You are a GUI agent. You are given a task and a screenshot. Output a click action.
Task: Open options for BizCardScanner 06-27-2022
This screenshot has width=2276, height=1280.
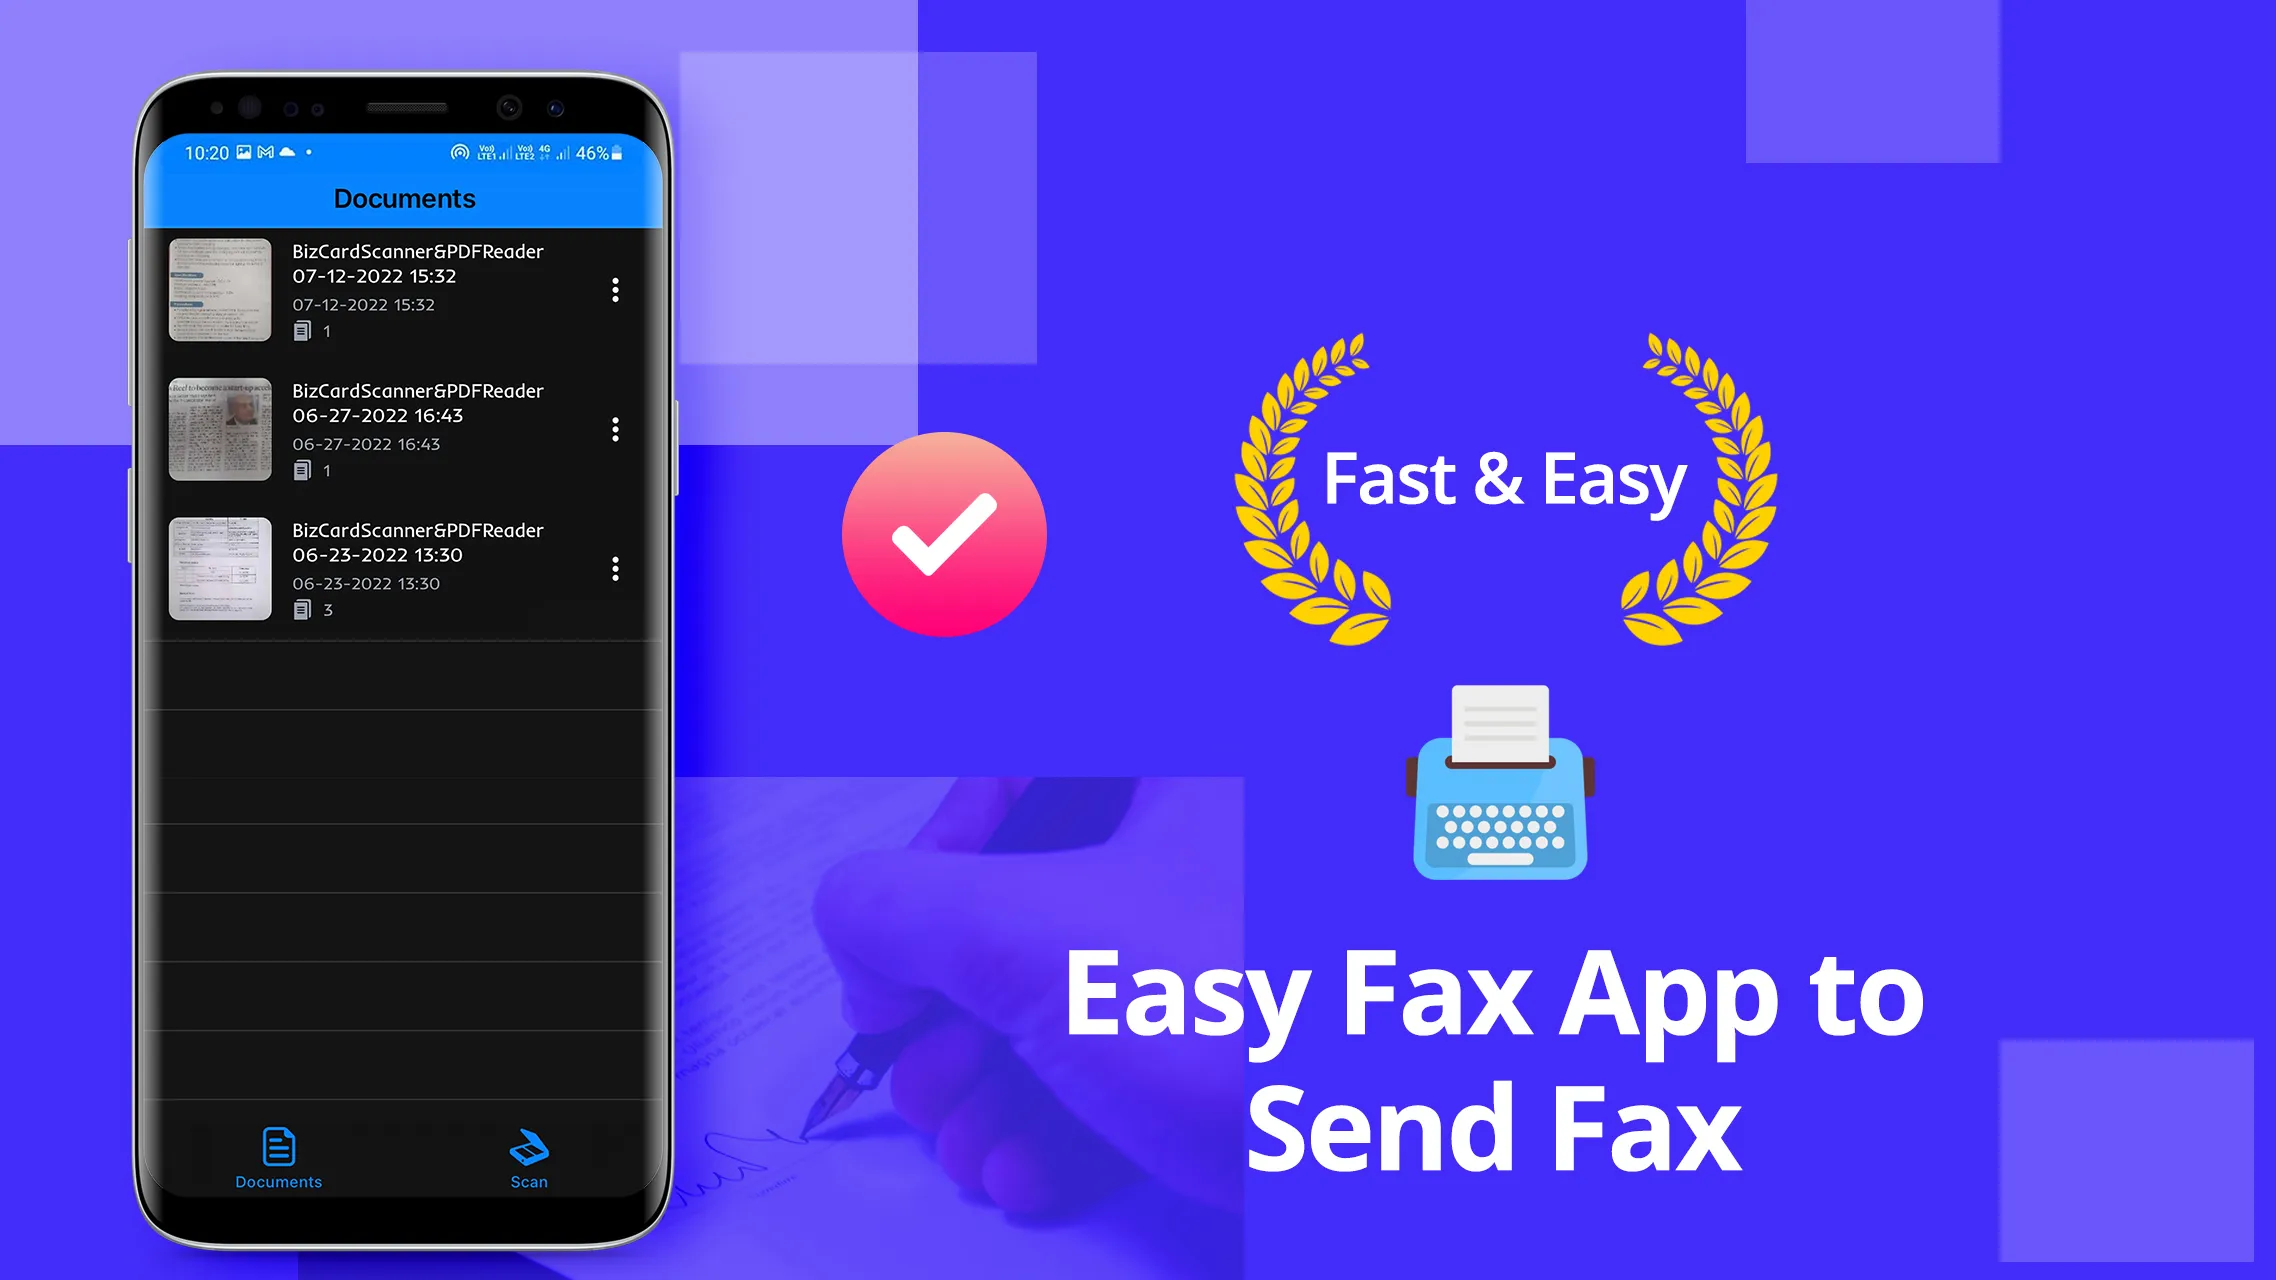[616, 430]
